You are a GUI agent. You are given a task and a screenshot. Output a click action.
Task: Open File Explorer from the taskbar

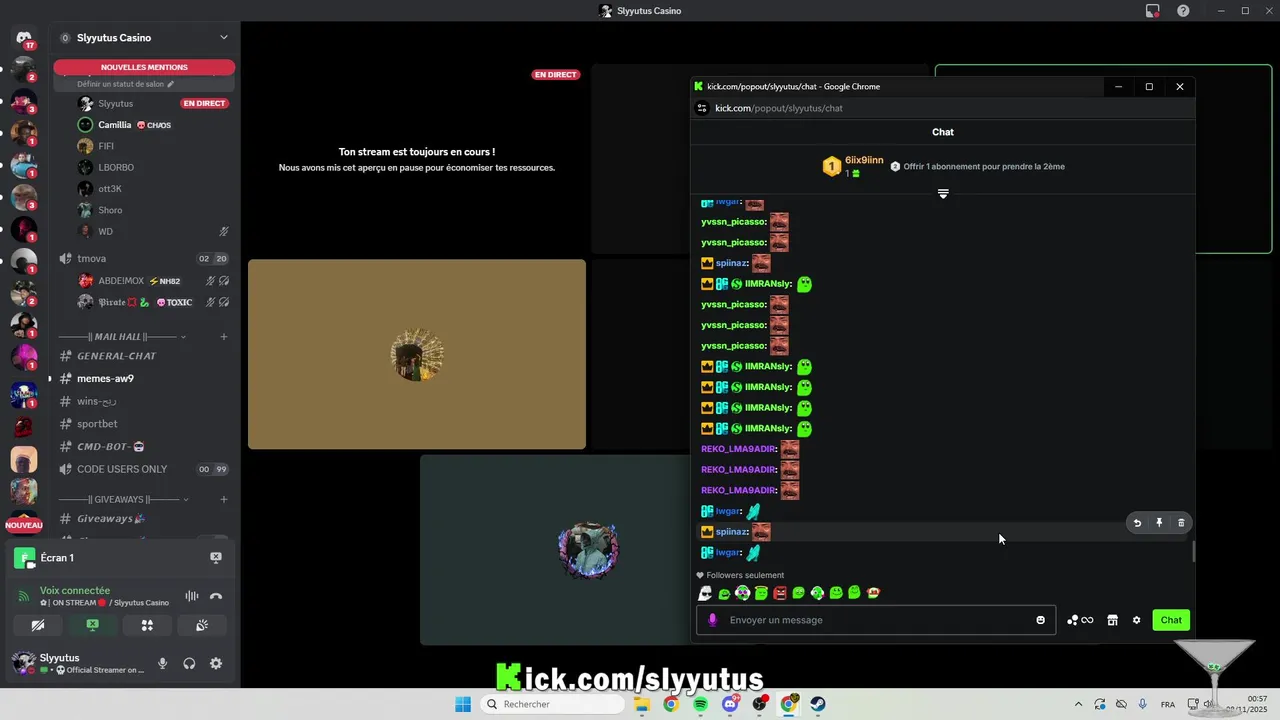[641, 704]
